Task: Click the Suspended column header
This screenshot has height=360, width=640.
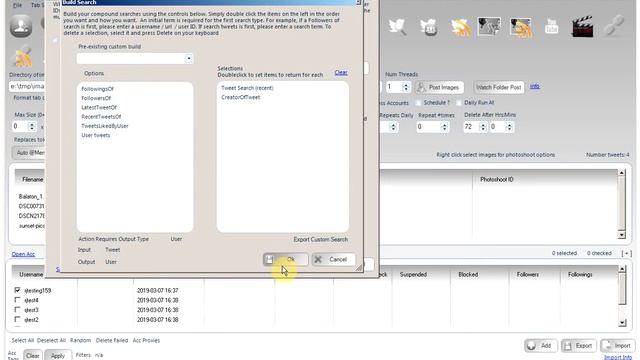Action: coord(413,275)
